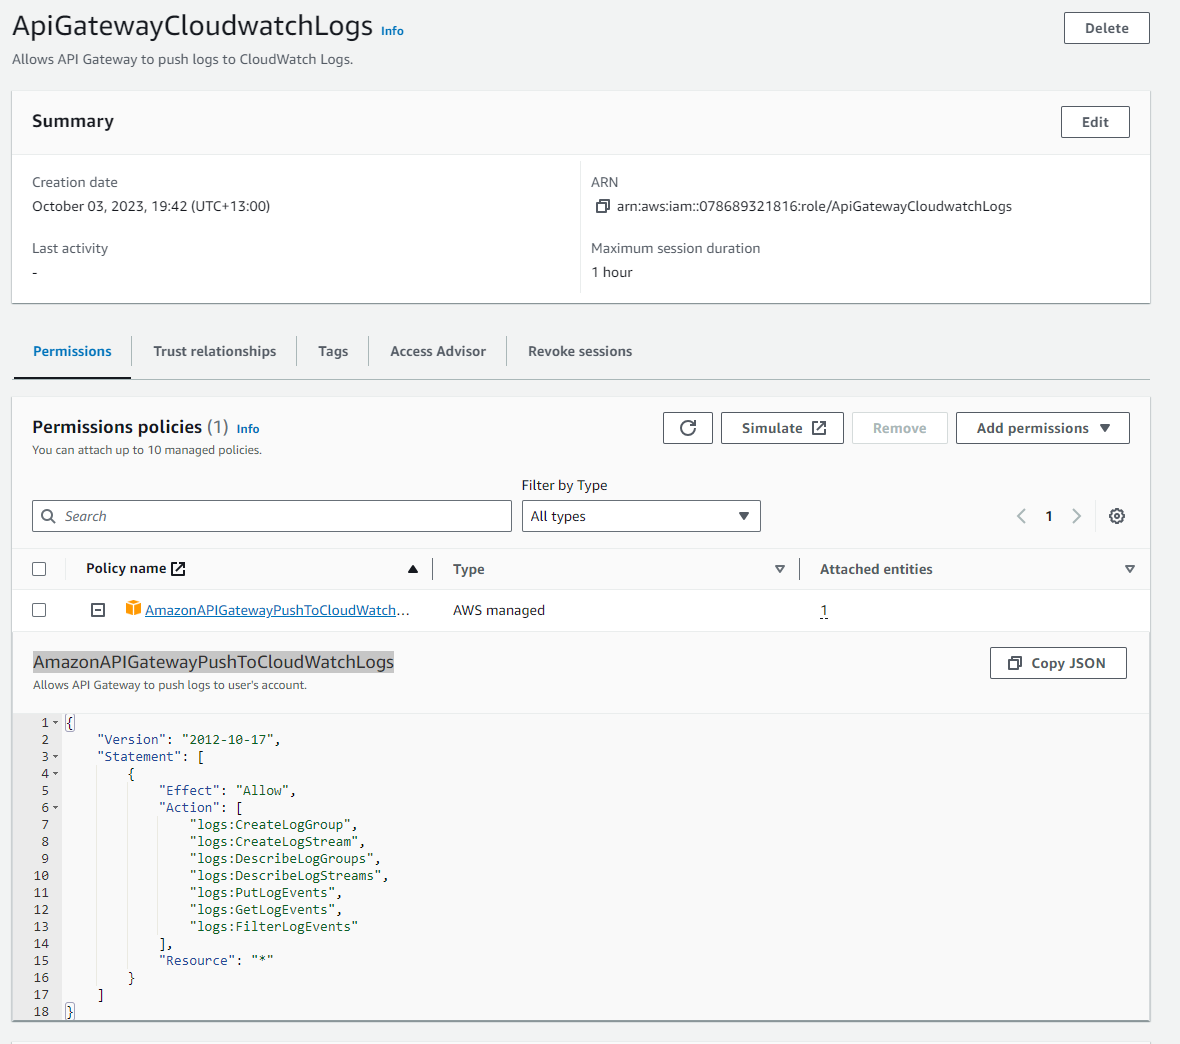
Task: Click the "logs:DescribeLogGroups" JSON line
Action: click(285, 859)
